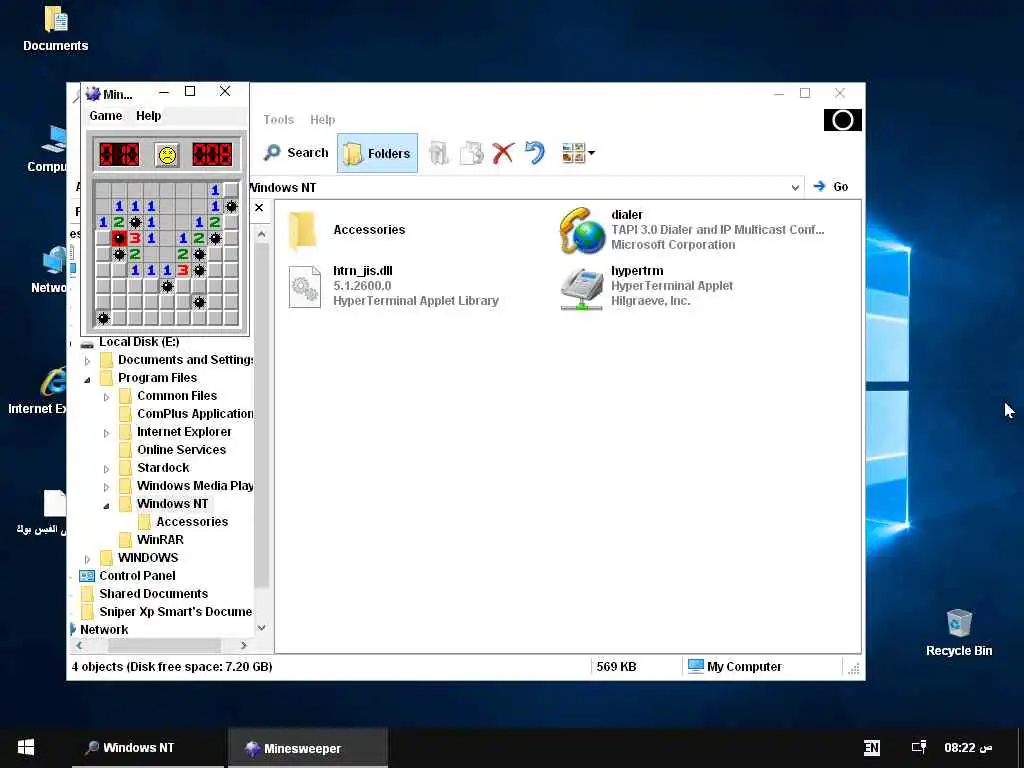
Task: Open the Help menu in Minesweeper
Action: [148, 116]
